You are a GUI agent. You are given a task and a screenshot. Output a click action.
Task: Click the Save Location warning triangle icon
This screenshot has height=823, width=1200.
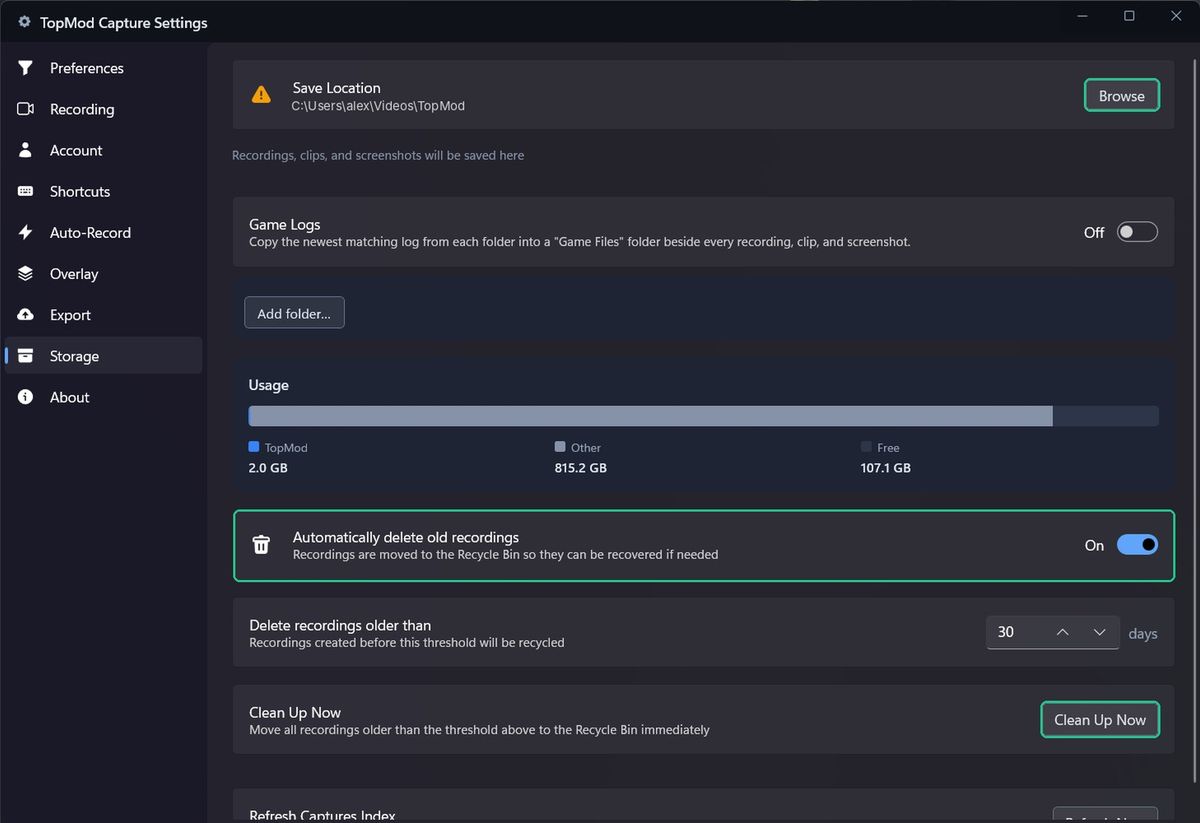261,95
